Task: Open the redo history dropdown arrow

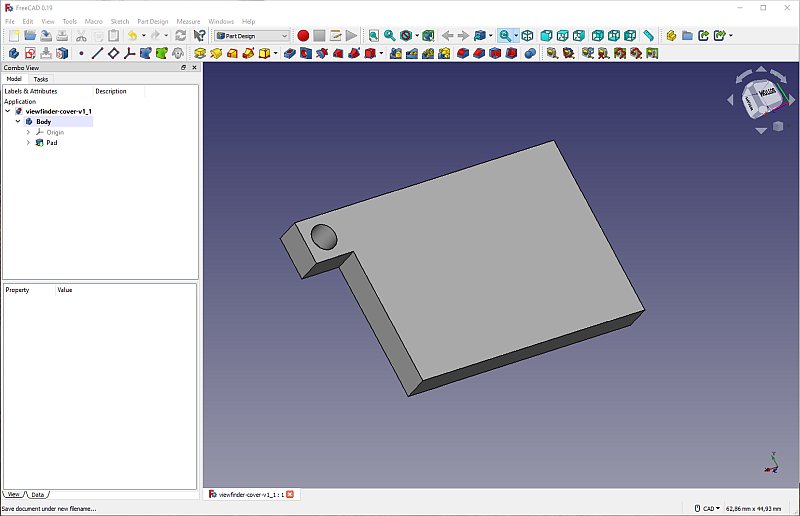Action: tap(166, 36)
